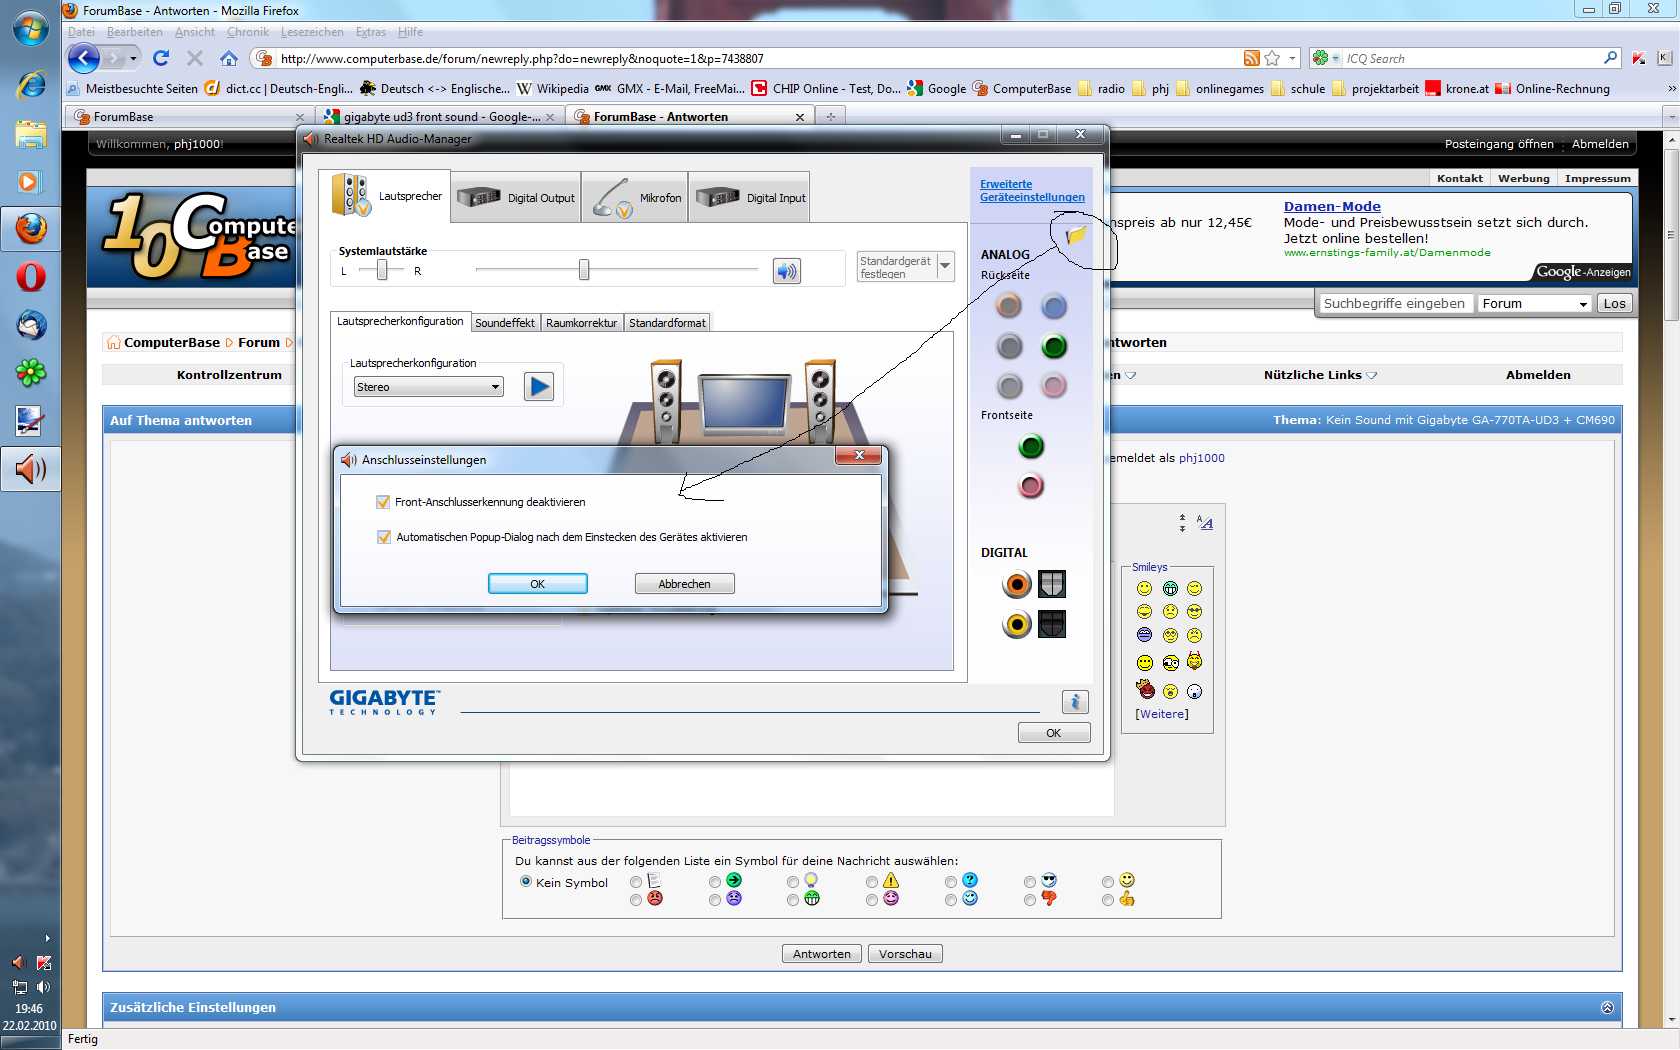Screen dimensions: 1680x1050
Task: Choose the lightbulb post icon radio
Action: [793, 882]
